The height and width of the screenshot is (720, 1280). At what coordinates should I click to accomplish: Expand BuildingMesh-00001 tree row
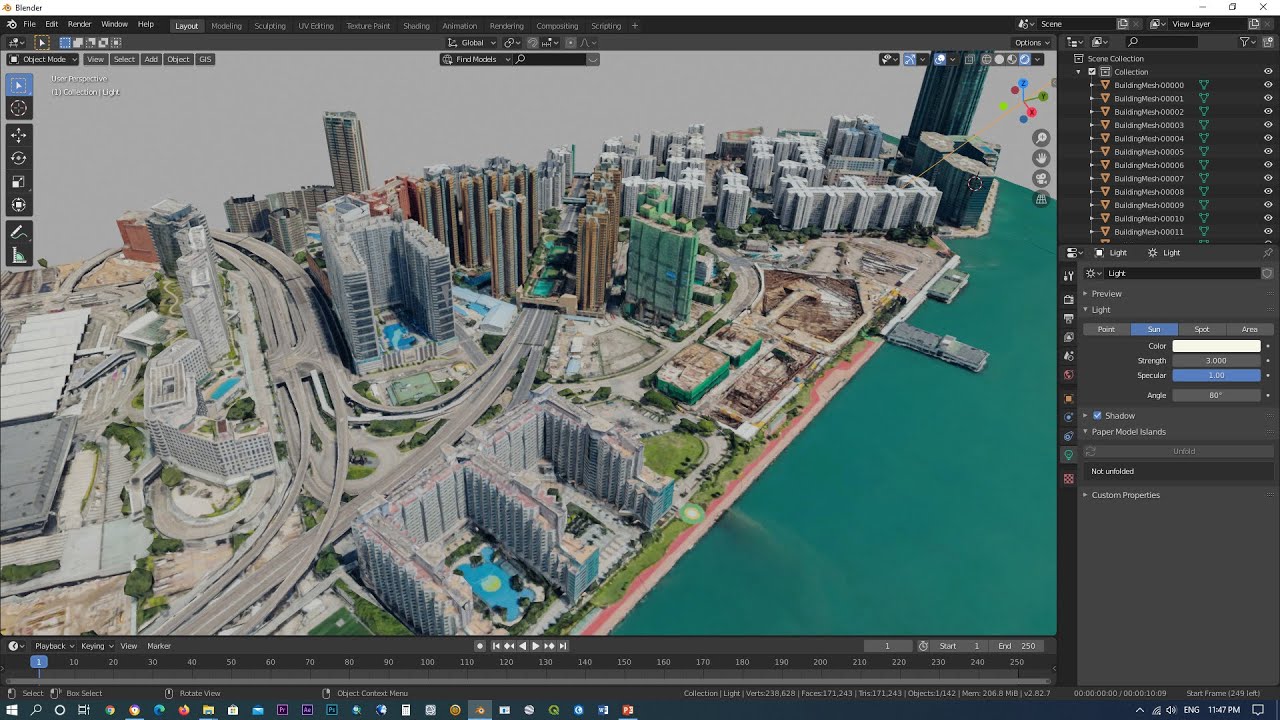1093,98
